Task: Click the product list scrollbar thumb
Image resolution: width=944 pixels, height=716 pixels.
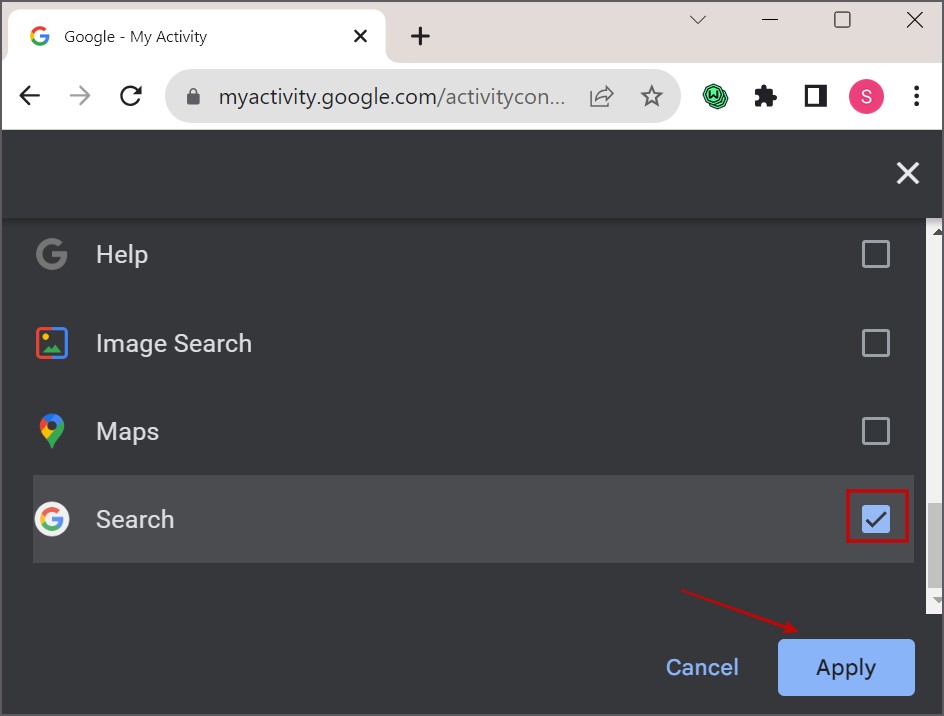Action: coord(935,546)
